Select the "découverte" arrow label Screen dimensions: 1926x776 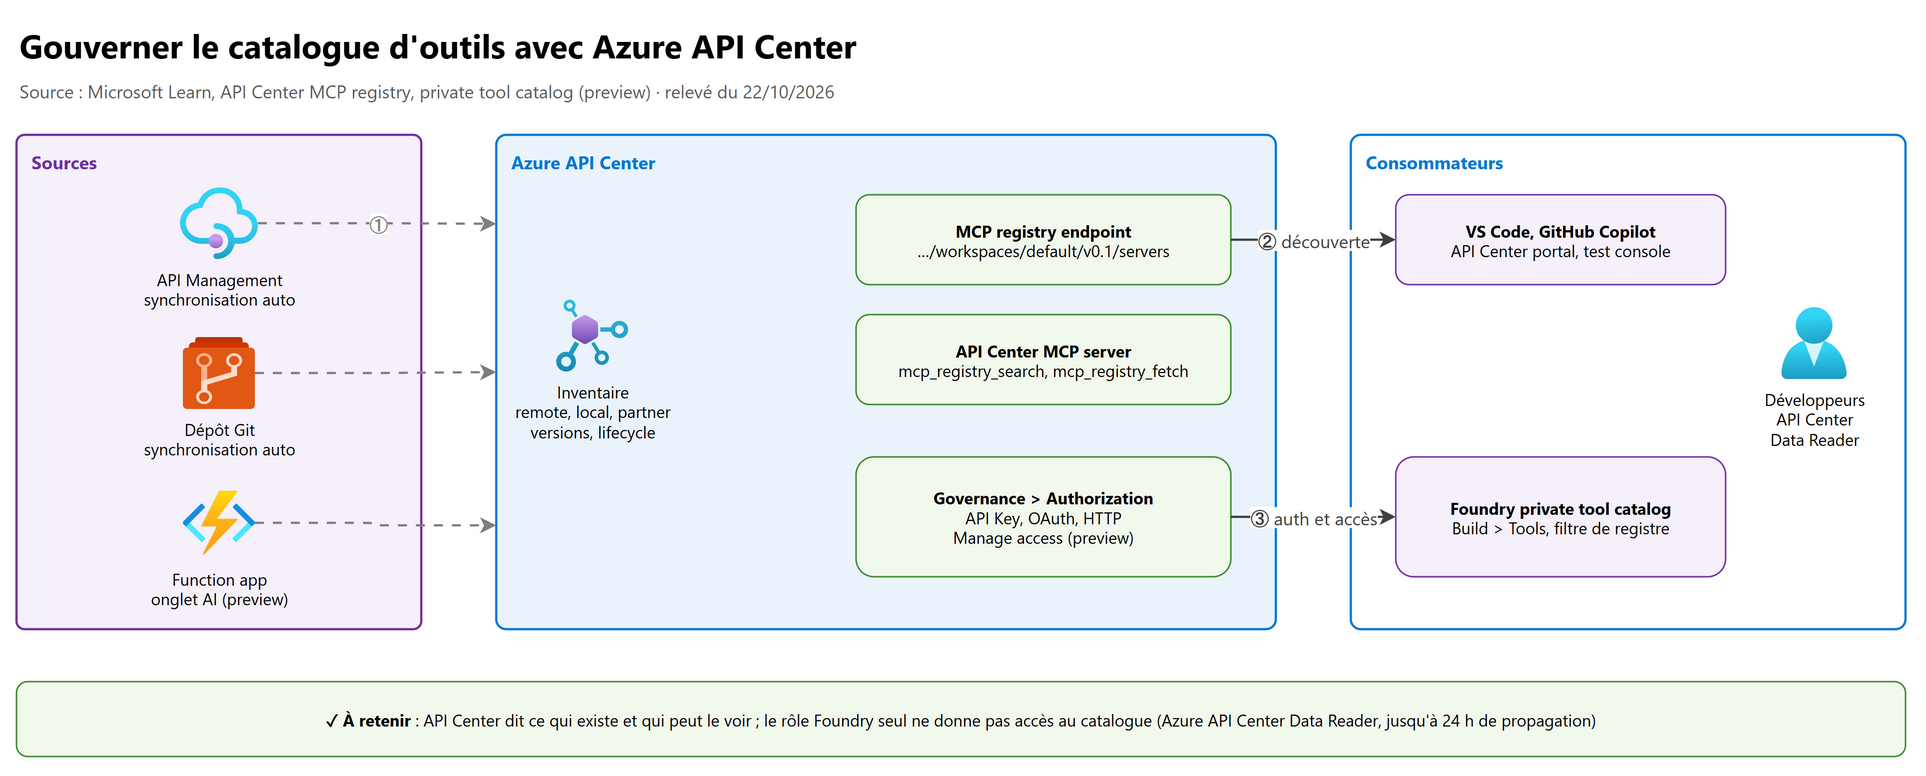point(1325,243)
